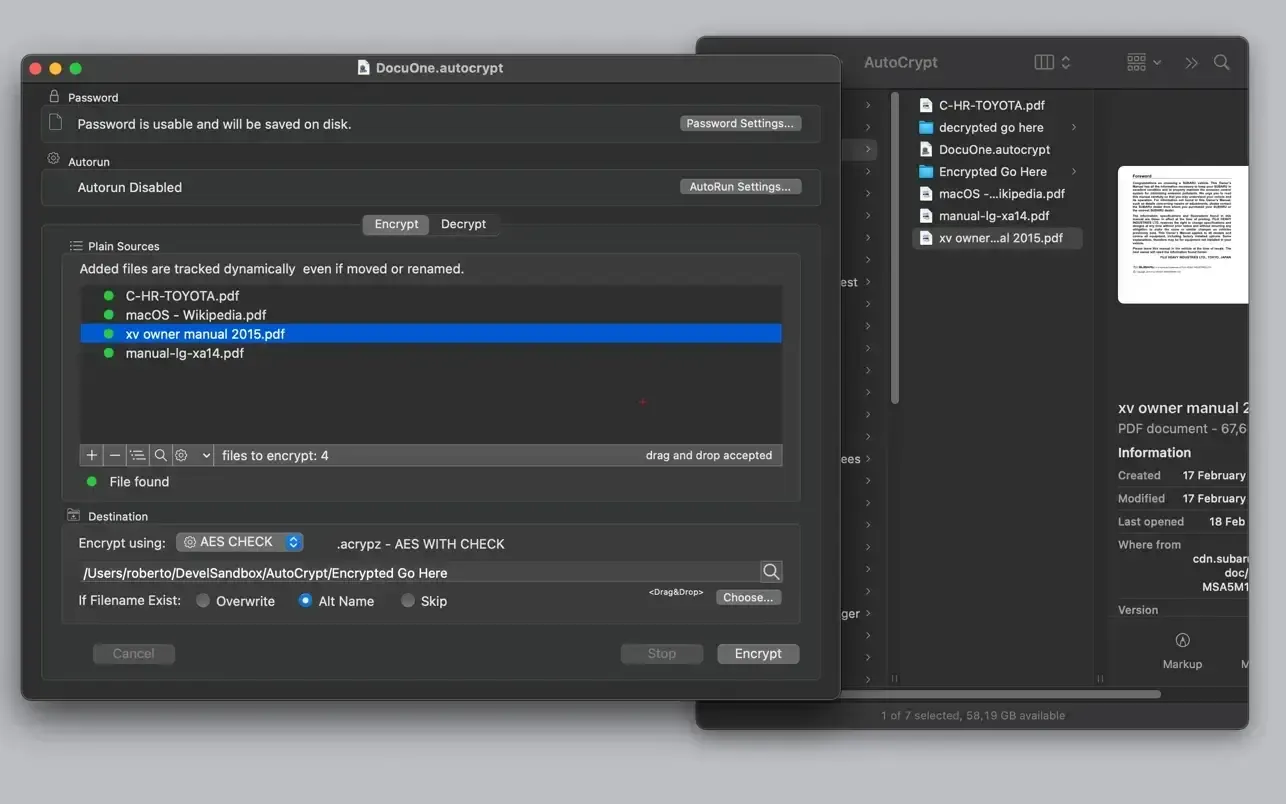The height and width of the screenshot is (804, 1286).
Task: Select the Alt Name option
Action: point(304,601)
